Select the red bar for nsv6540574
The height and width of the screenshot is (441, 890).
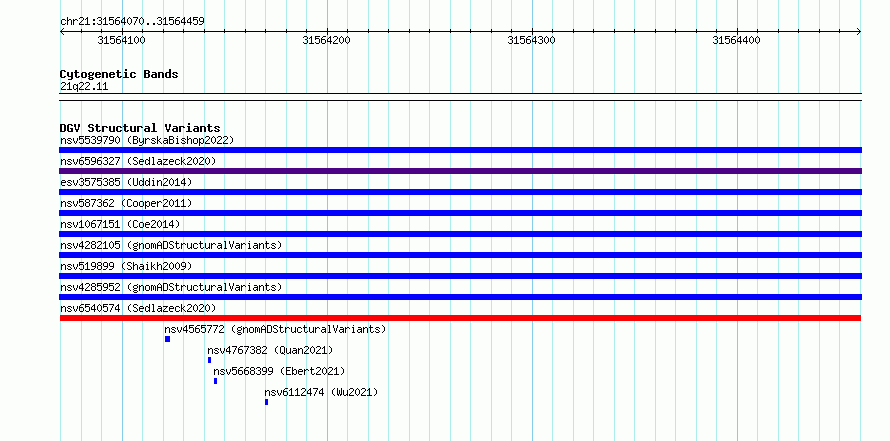click(460, 318)
